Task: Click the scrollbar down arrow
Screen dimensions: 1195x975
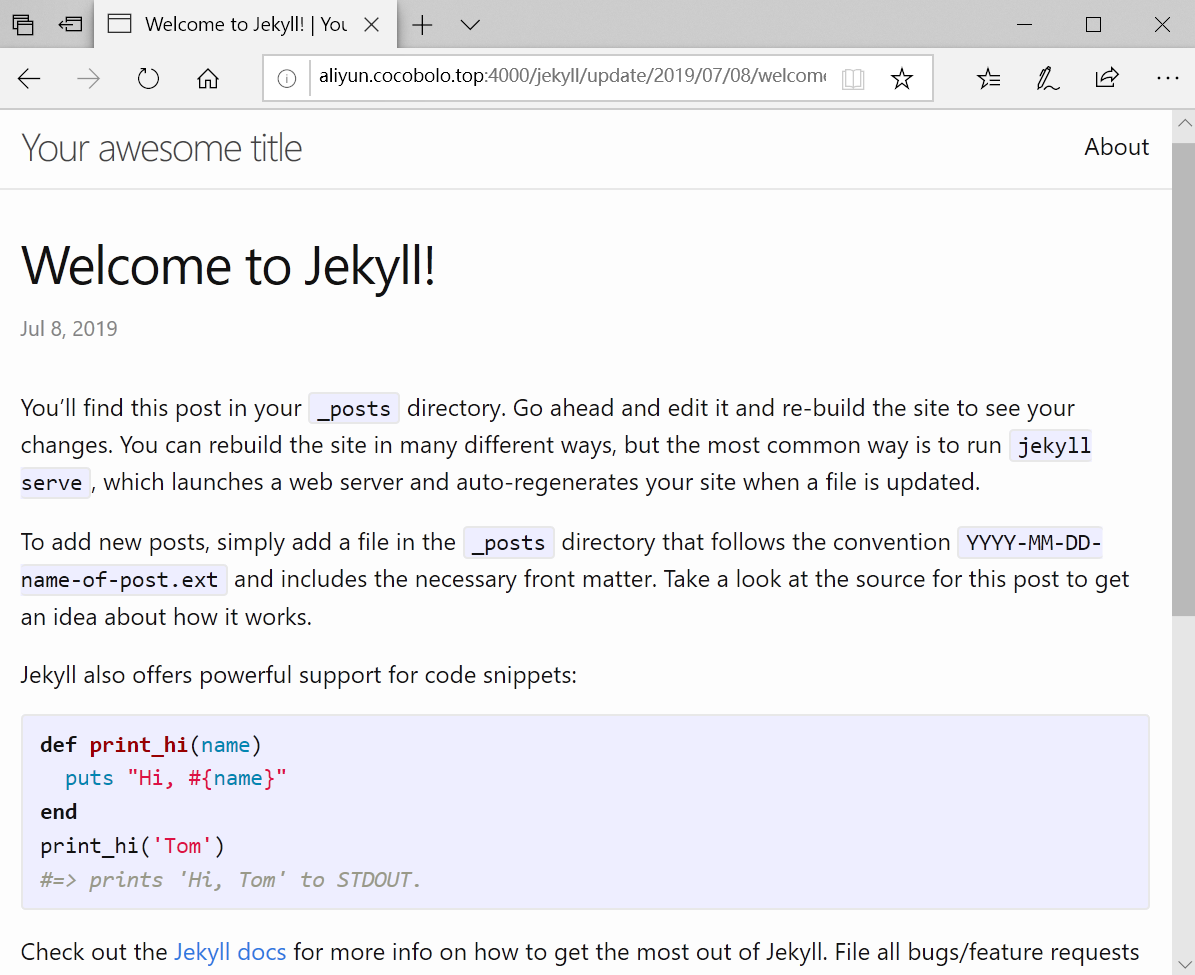Action: pos(1184,964)
